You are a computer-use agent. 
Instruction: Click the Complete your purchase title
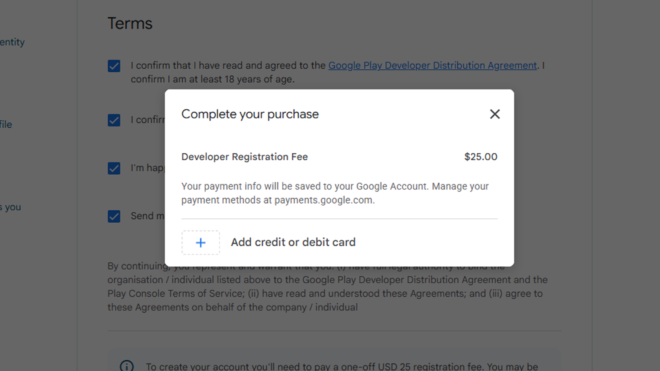250,114
